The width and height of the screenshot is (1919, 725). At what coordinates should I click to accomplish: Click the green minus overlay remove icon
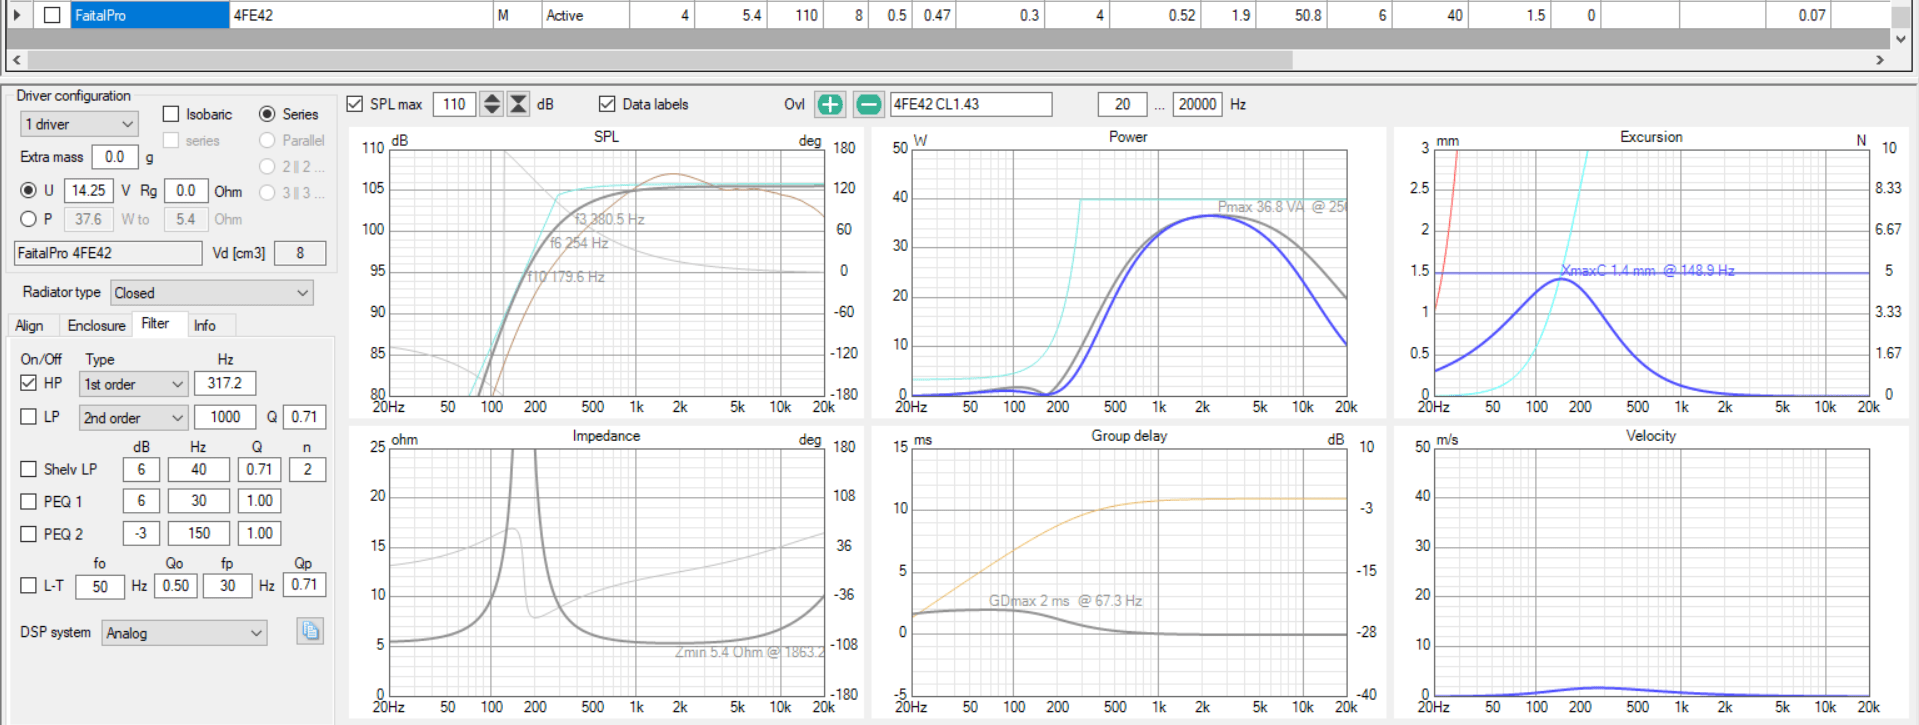tap(868, 104)
